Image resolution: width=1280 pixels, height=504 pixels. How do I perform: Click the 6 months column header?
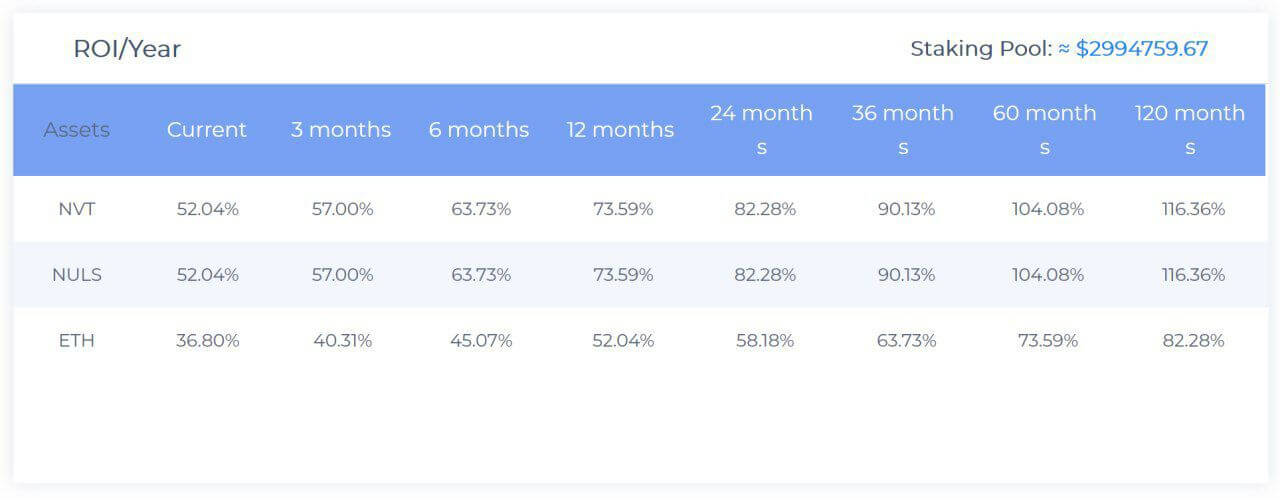click(479, 130)
